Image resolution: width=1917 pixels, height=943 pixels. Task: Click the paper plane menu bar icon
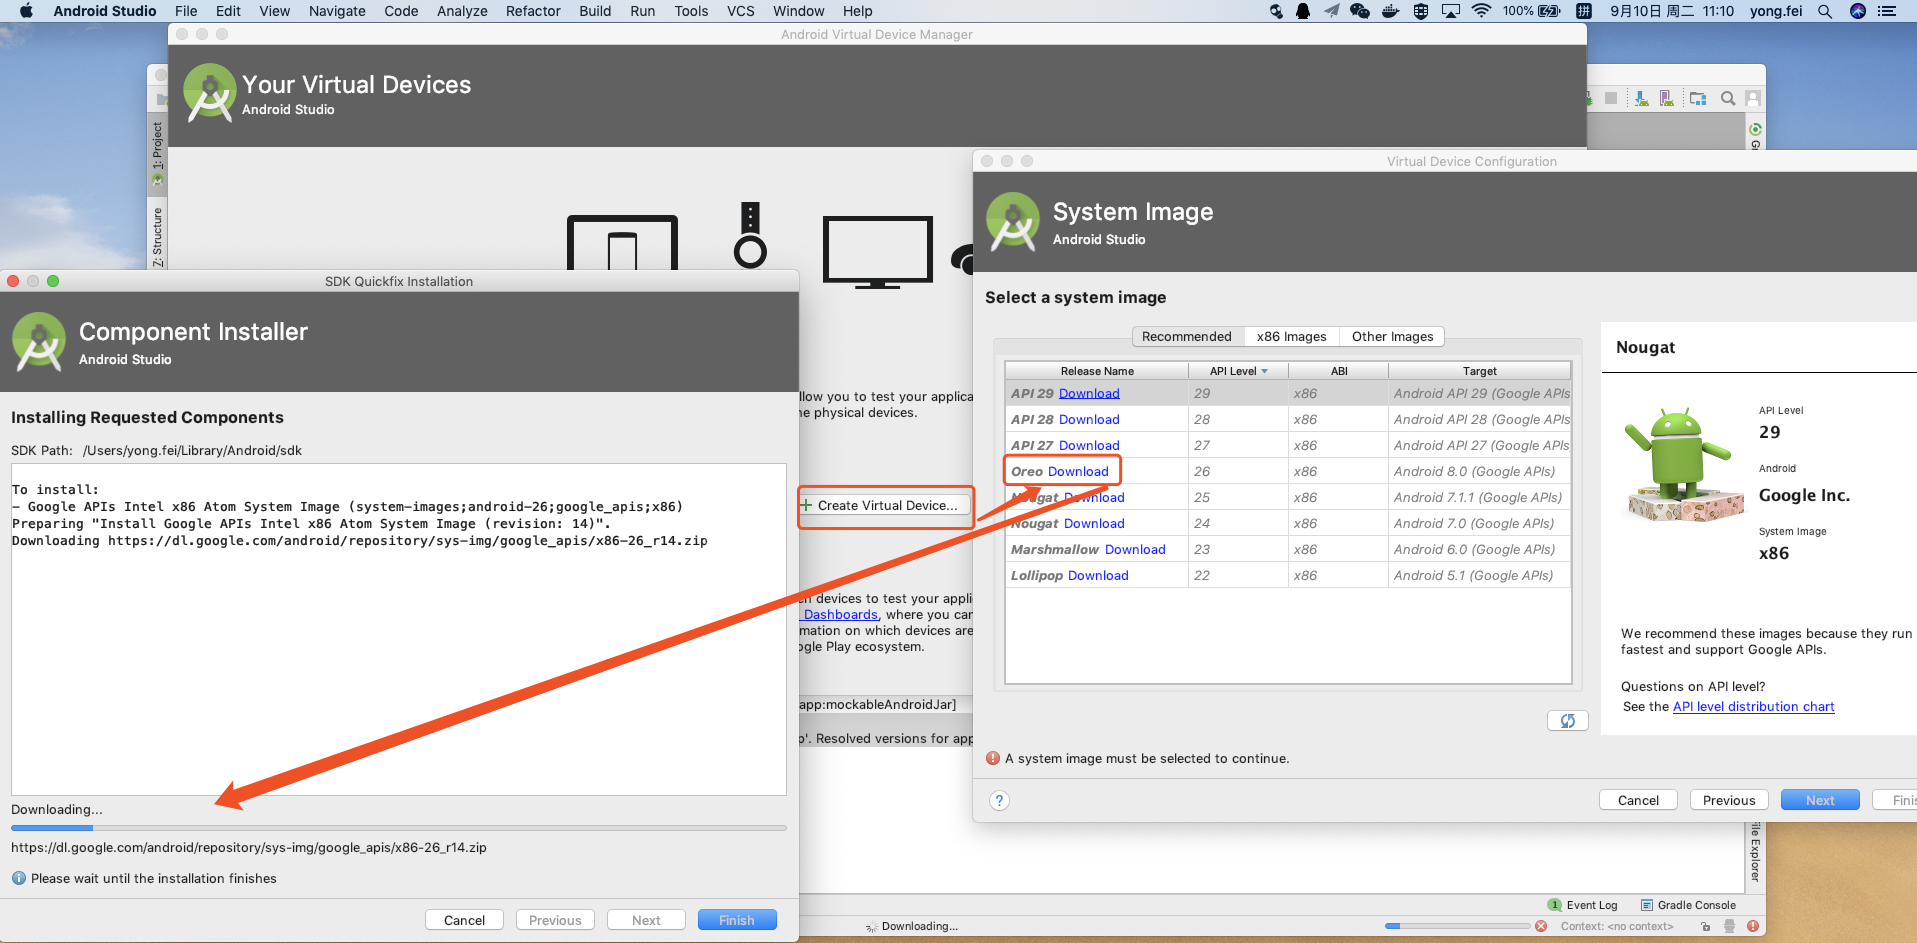click(1332, 11)
